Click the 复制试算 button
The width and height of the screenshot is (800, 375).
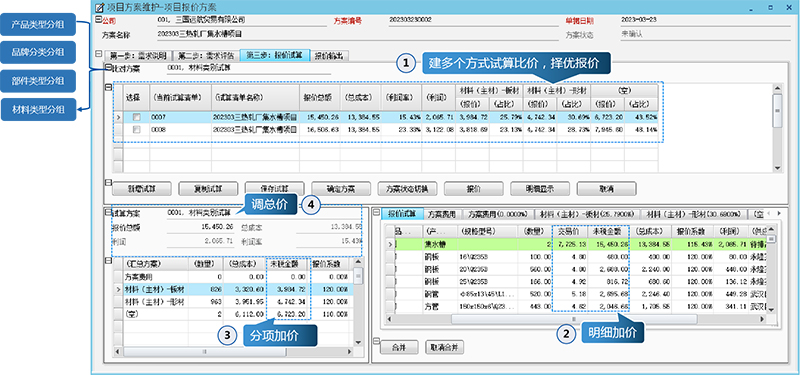[208, 188]
